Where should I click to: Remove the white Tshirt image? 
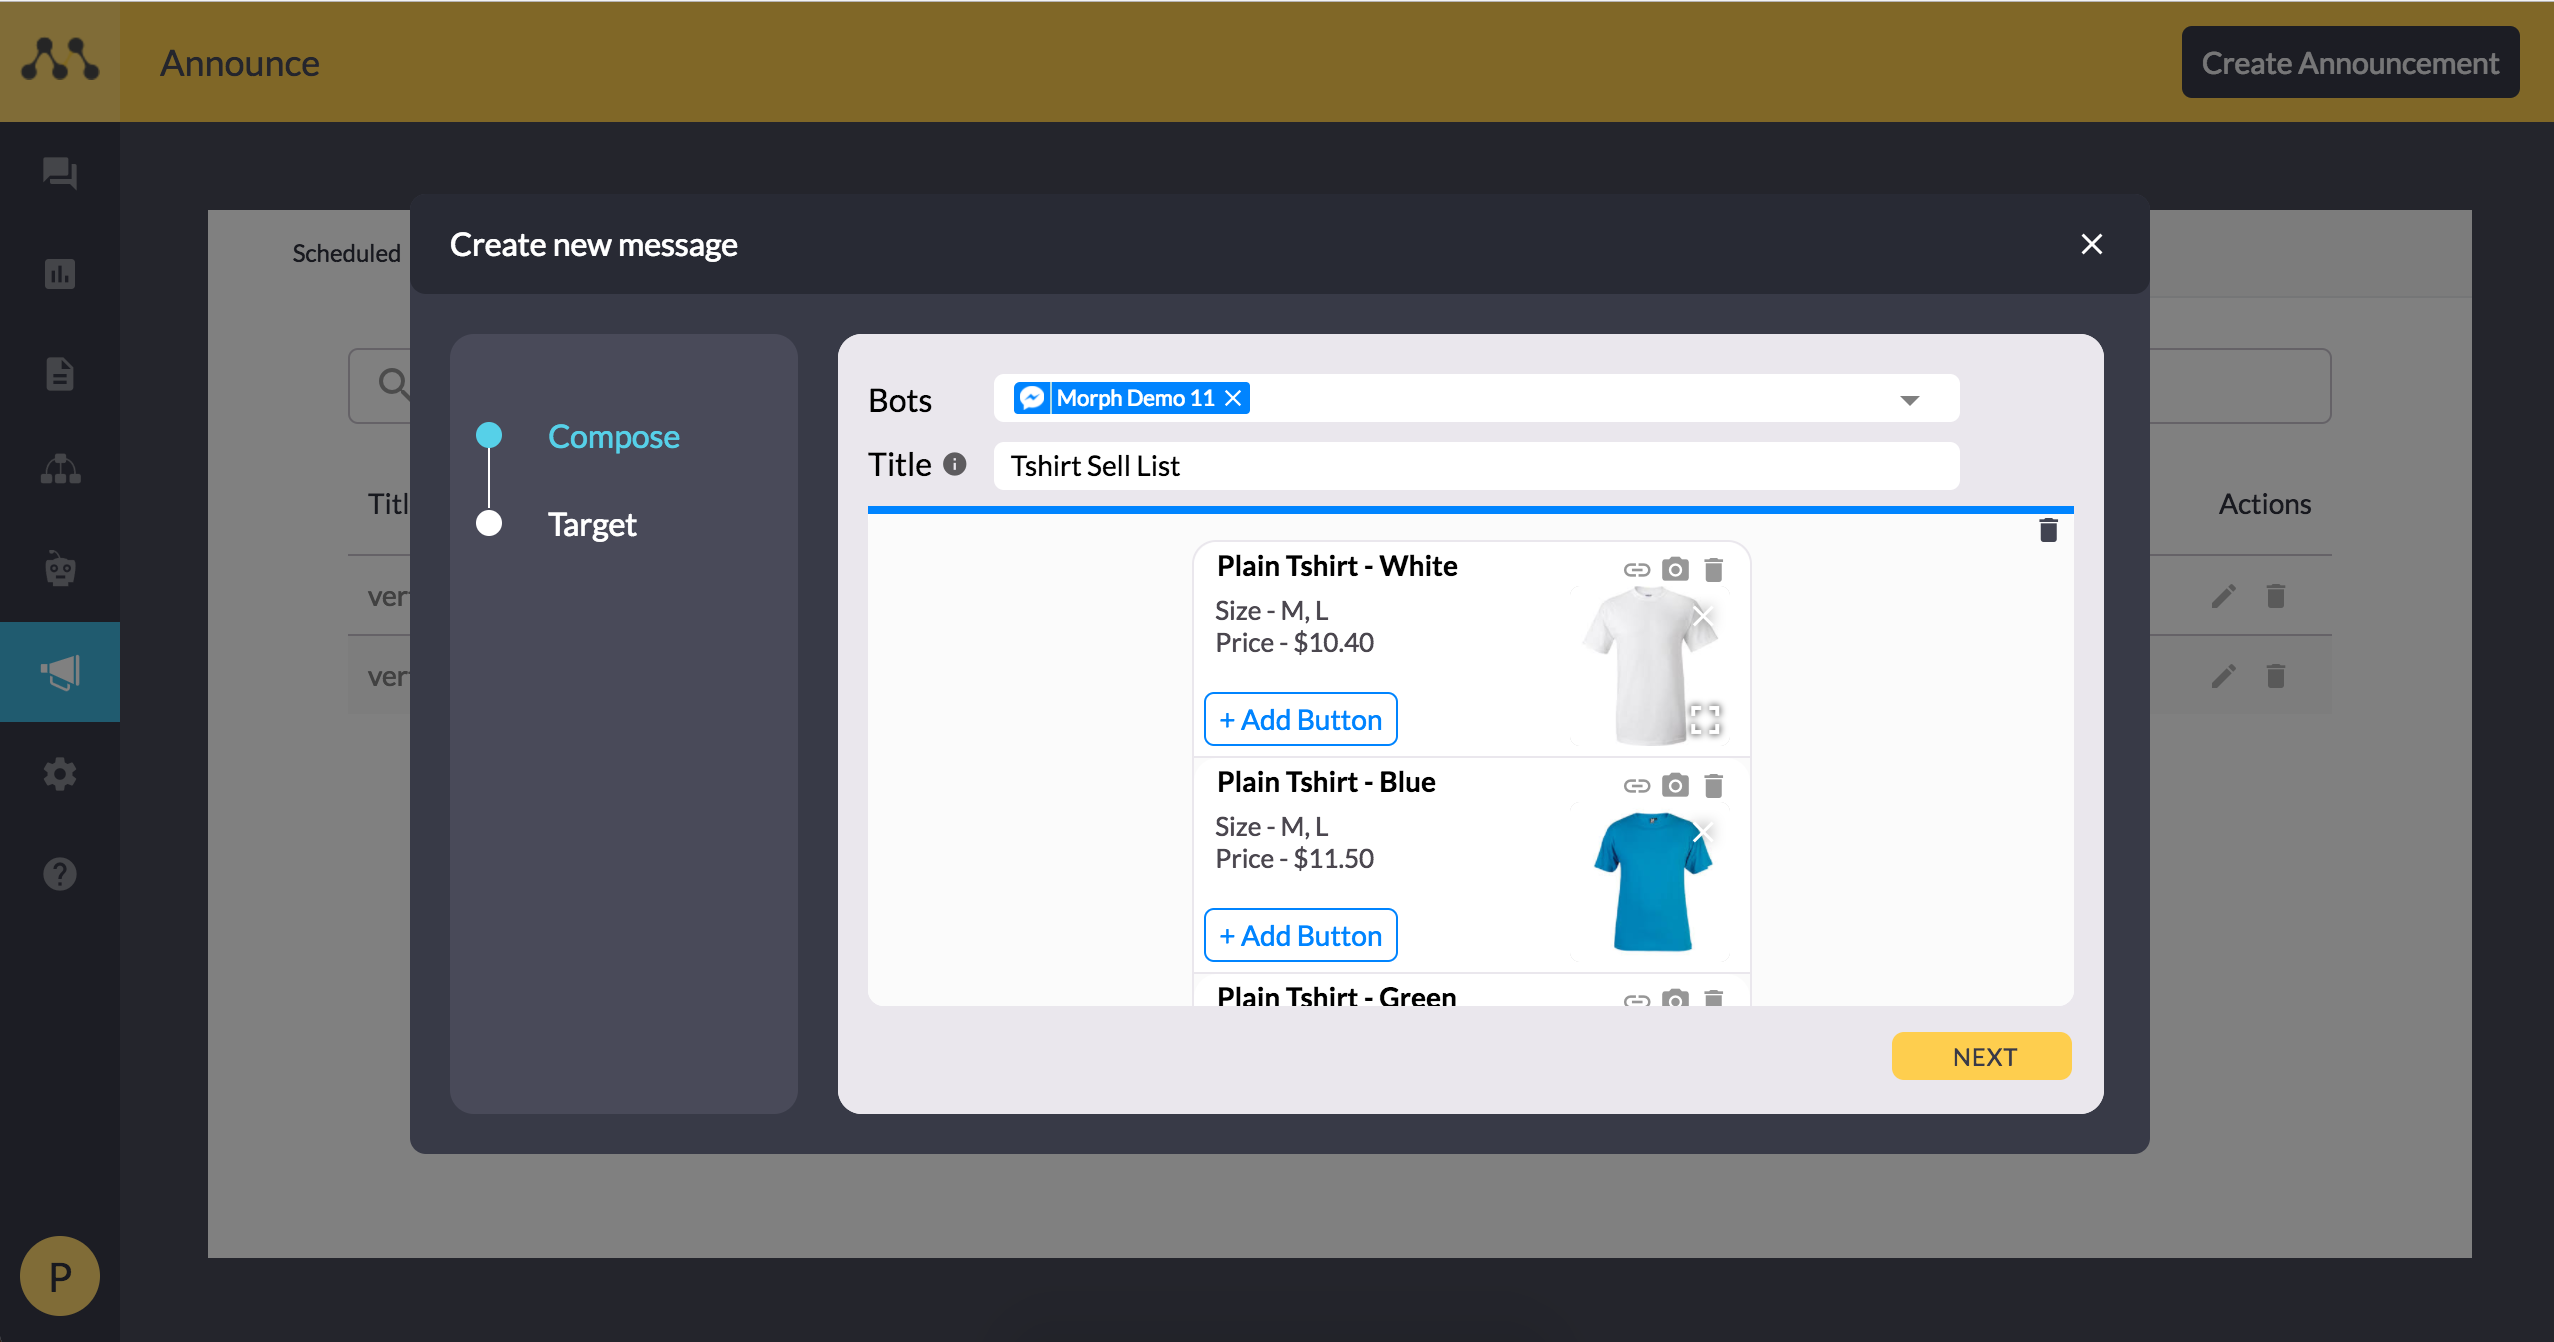click(x=1704, y=615)
